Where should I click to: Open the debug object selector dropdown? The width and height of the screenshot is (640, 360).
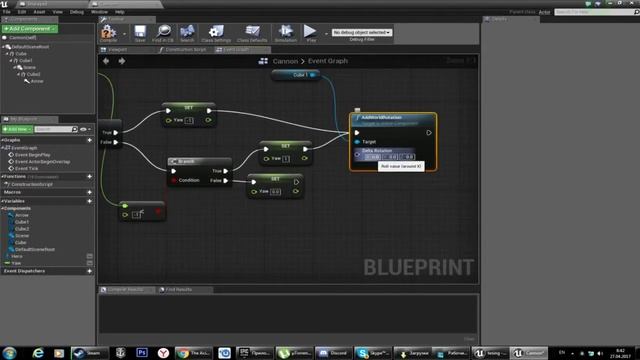tap(362, 32)
